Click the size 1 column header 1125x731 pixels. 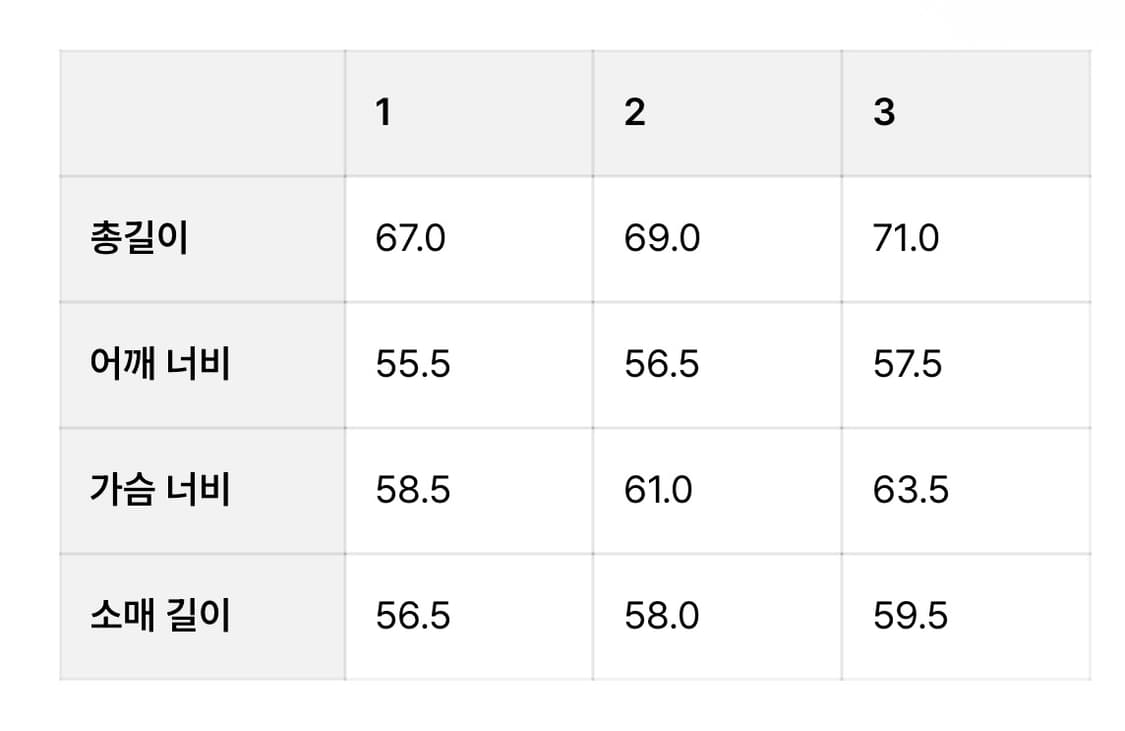pyautogui.click(x=384, y=113)
